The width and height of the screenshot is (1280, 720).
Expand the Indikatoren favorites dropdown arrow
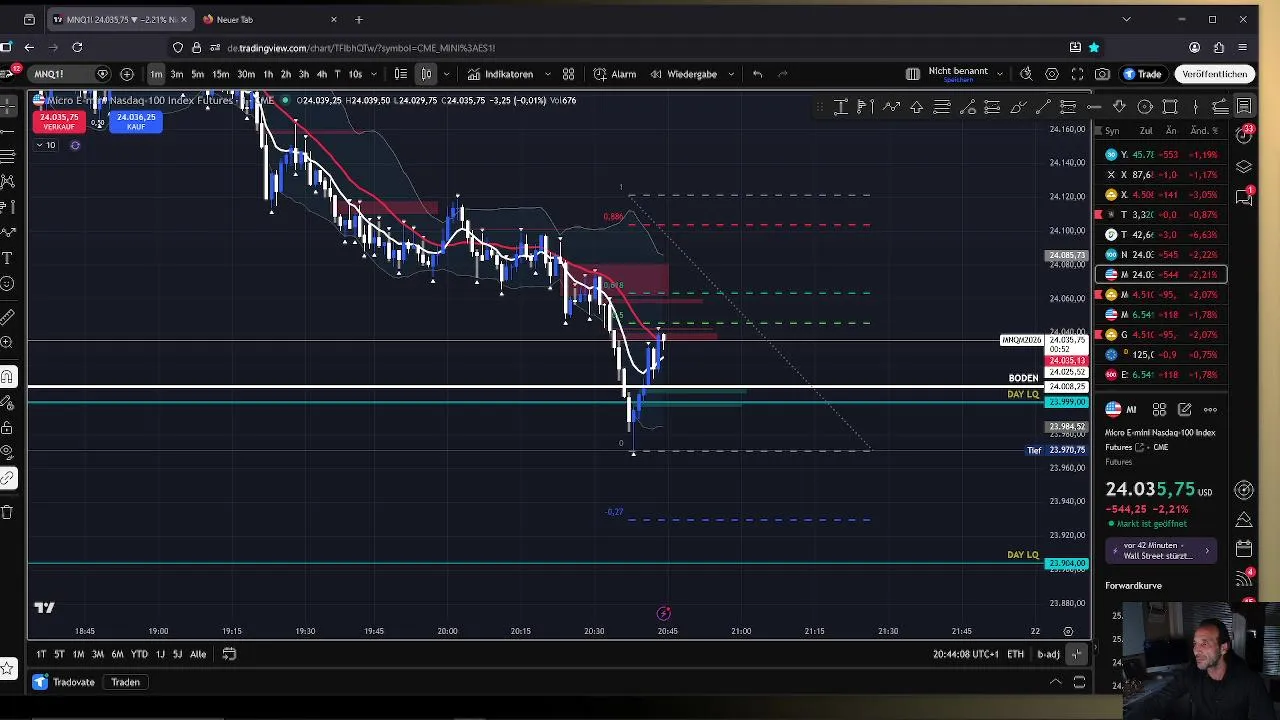[x=547, y=74]
